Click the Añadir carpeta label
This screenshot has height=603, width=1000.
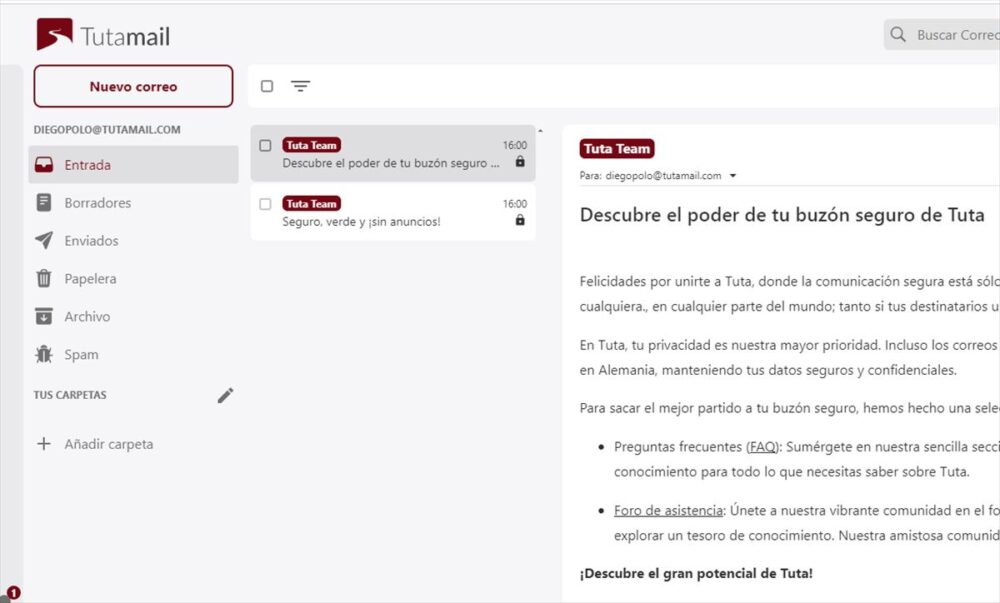pos(108,444)
